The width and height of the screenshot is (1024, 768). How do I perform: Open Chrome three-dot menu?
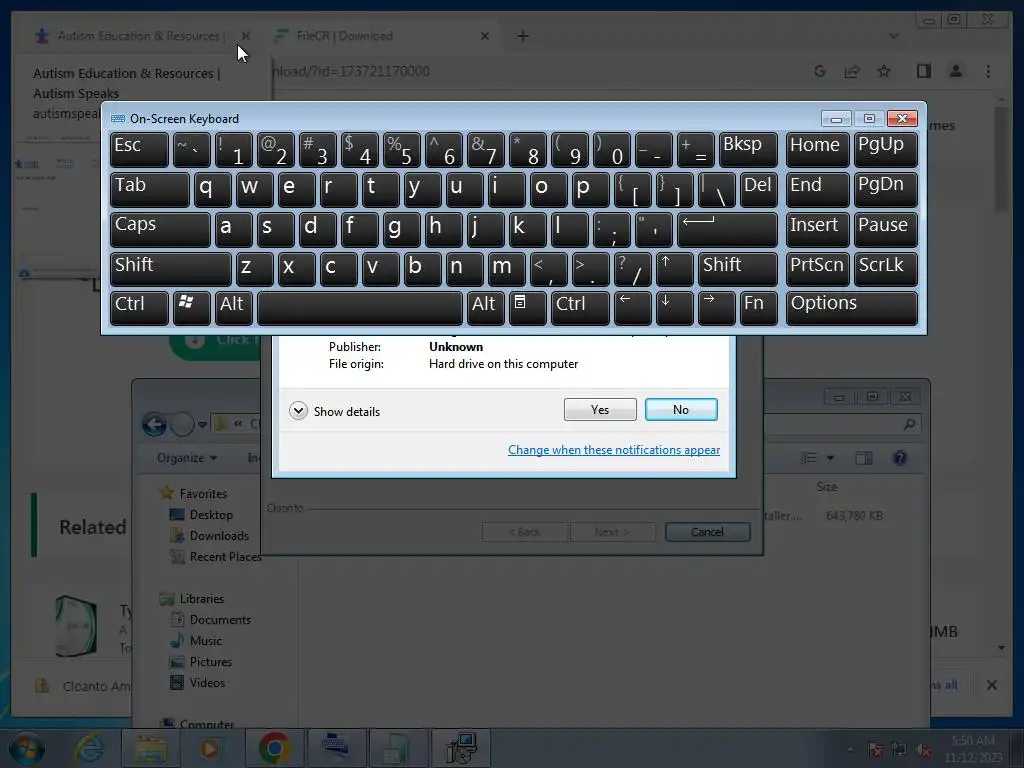988,71
